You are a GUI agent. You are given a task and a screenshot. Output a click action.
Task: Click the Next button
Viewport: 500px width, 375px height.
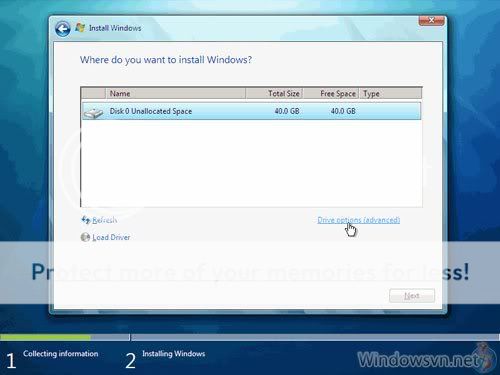click(412, 296)
